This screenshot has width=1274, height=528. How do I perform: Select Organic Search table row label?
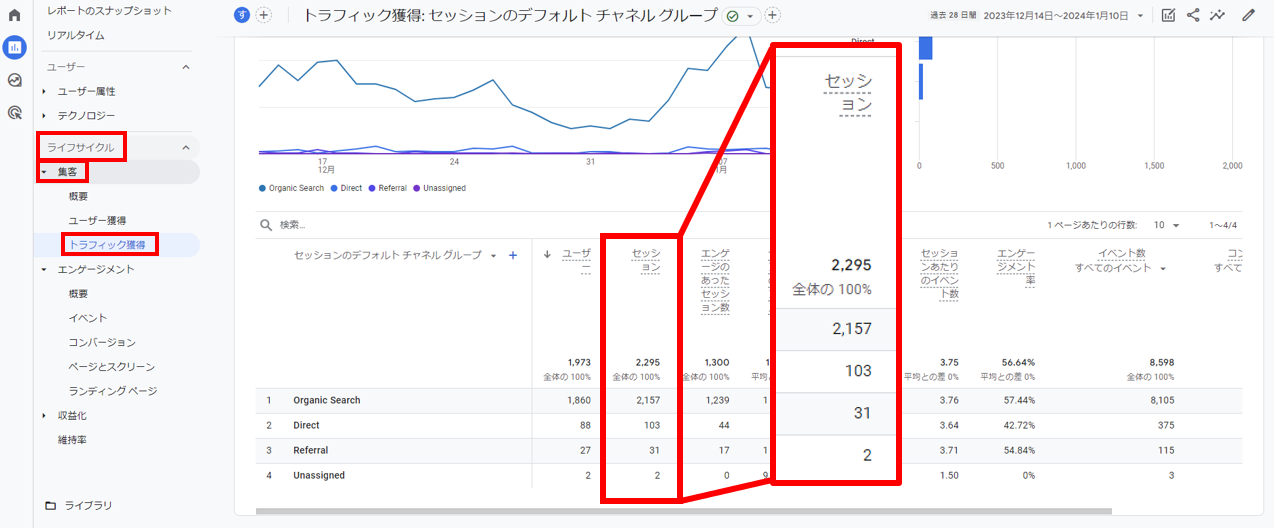click(326, 400)
